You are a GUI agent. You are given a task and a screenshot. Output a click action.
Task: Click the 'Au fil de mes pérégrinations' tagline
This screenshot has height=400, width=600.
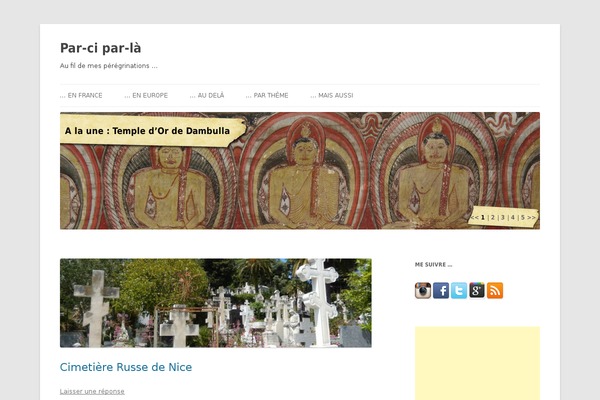[109, 66]
